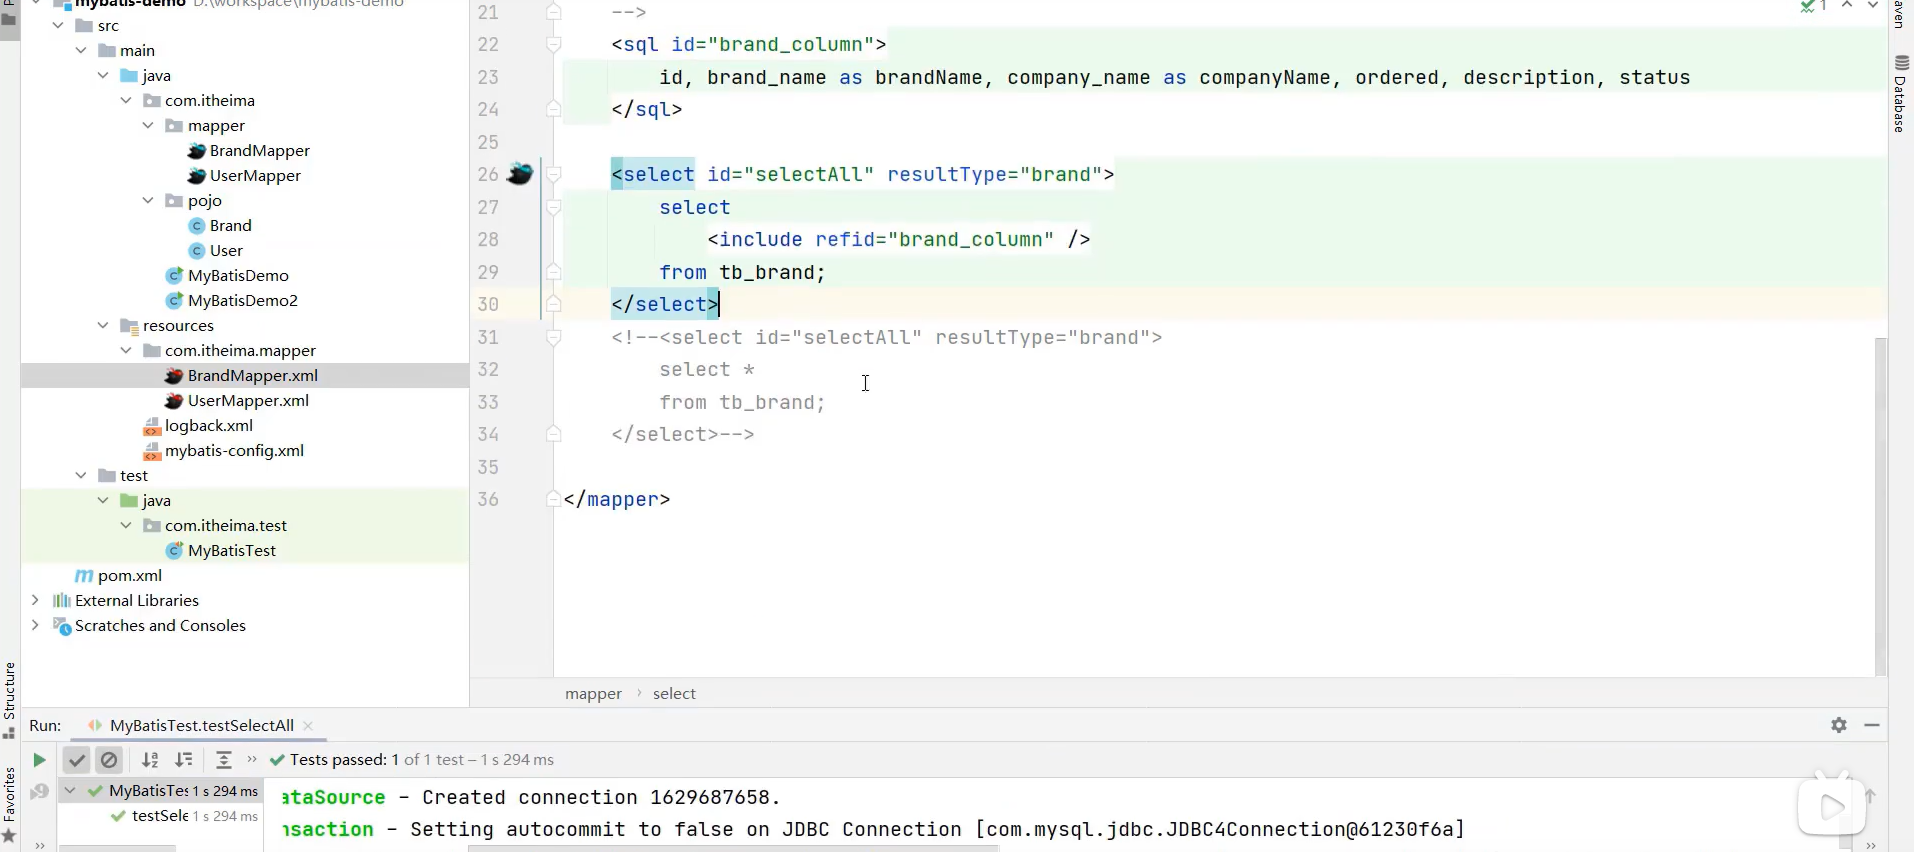Expand Scratches and Consoles node
The width and height of the screenshot is (1914, 852).
[x=36, y=625]
